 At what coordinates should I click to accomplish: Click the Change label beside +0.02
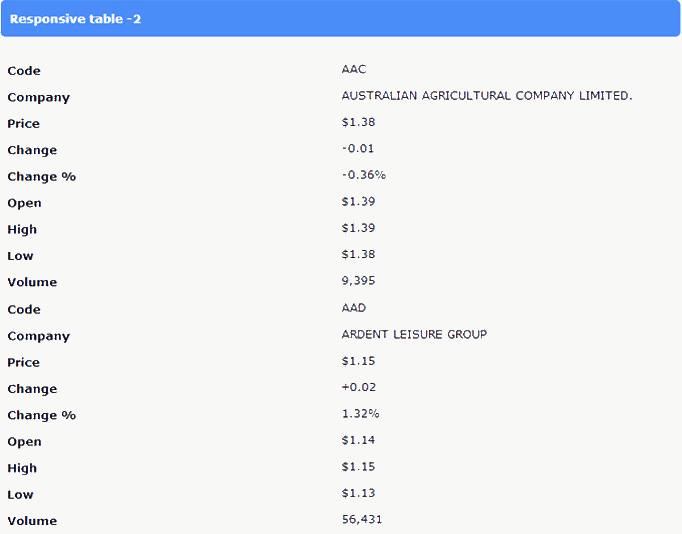point(32,389)
